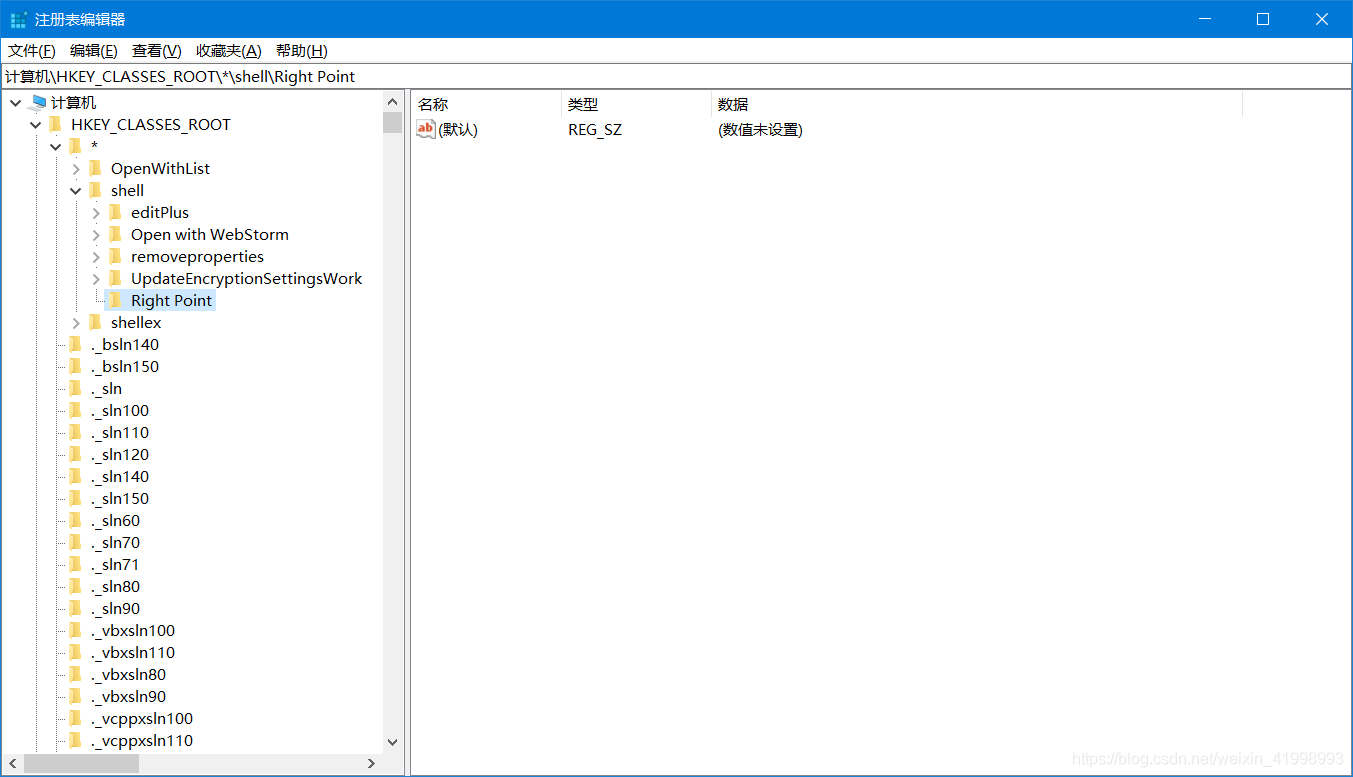Image resolution: width=1353 pixels, height=777 pixels.
Task: Select the Right Point key
Action: (x=171, y=300)
